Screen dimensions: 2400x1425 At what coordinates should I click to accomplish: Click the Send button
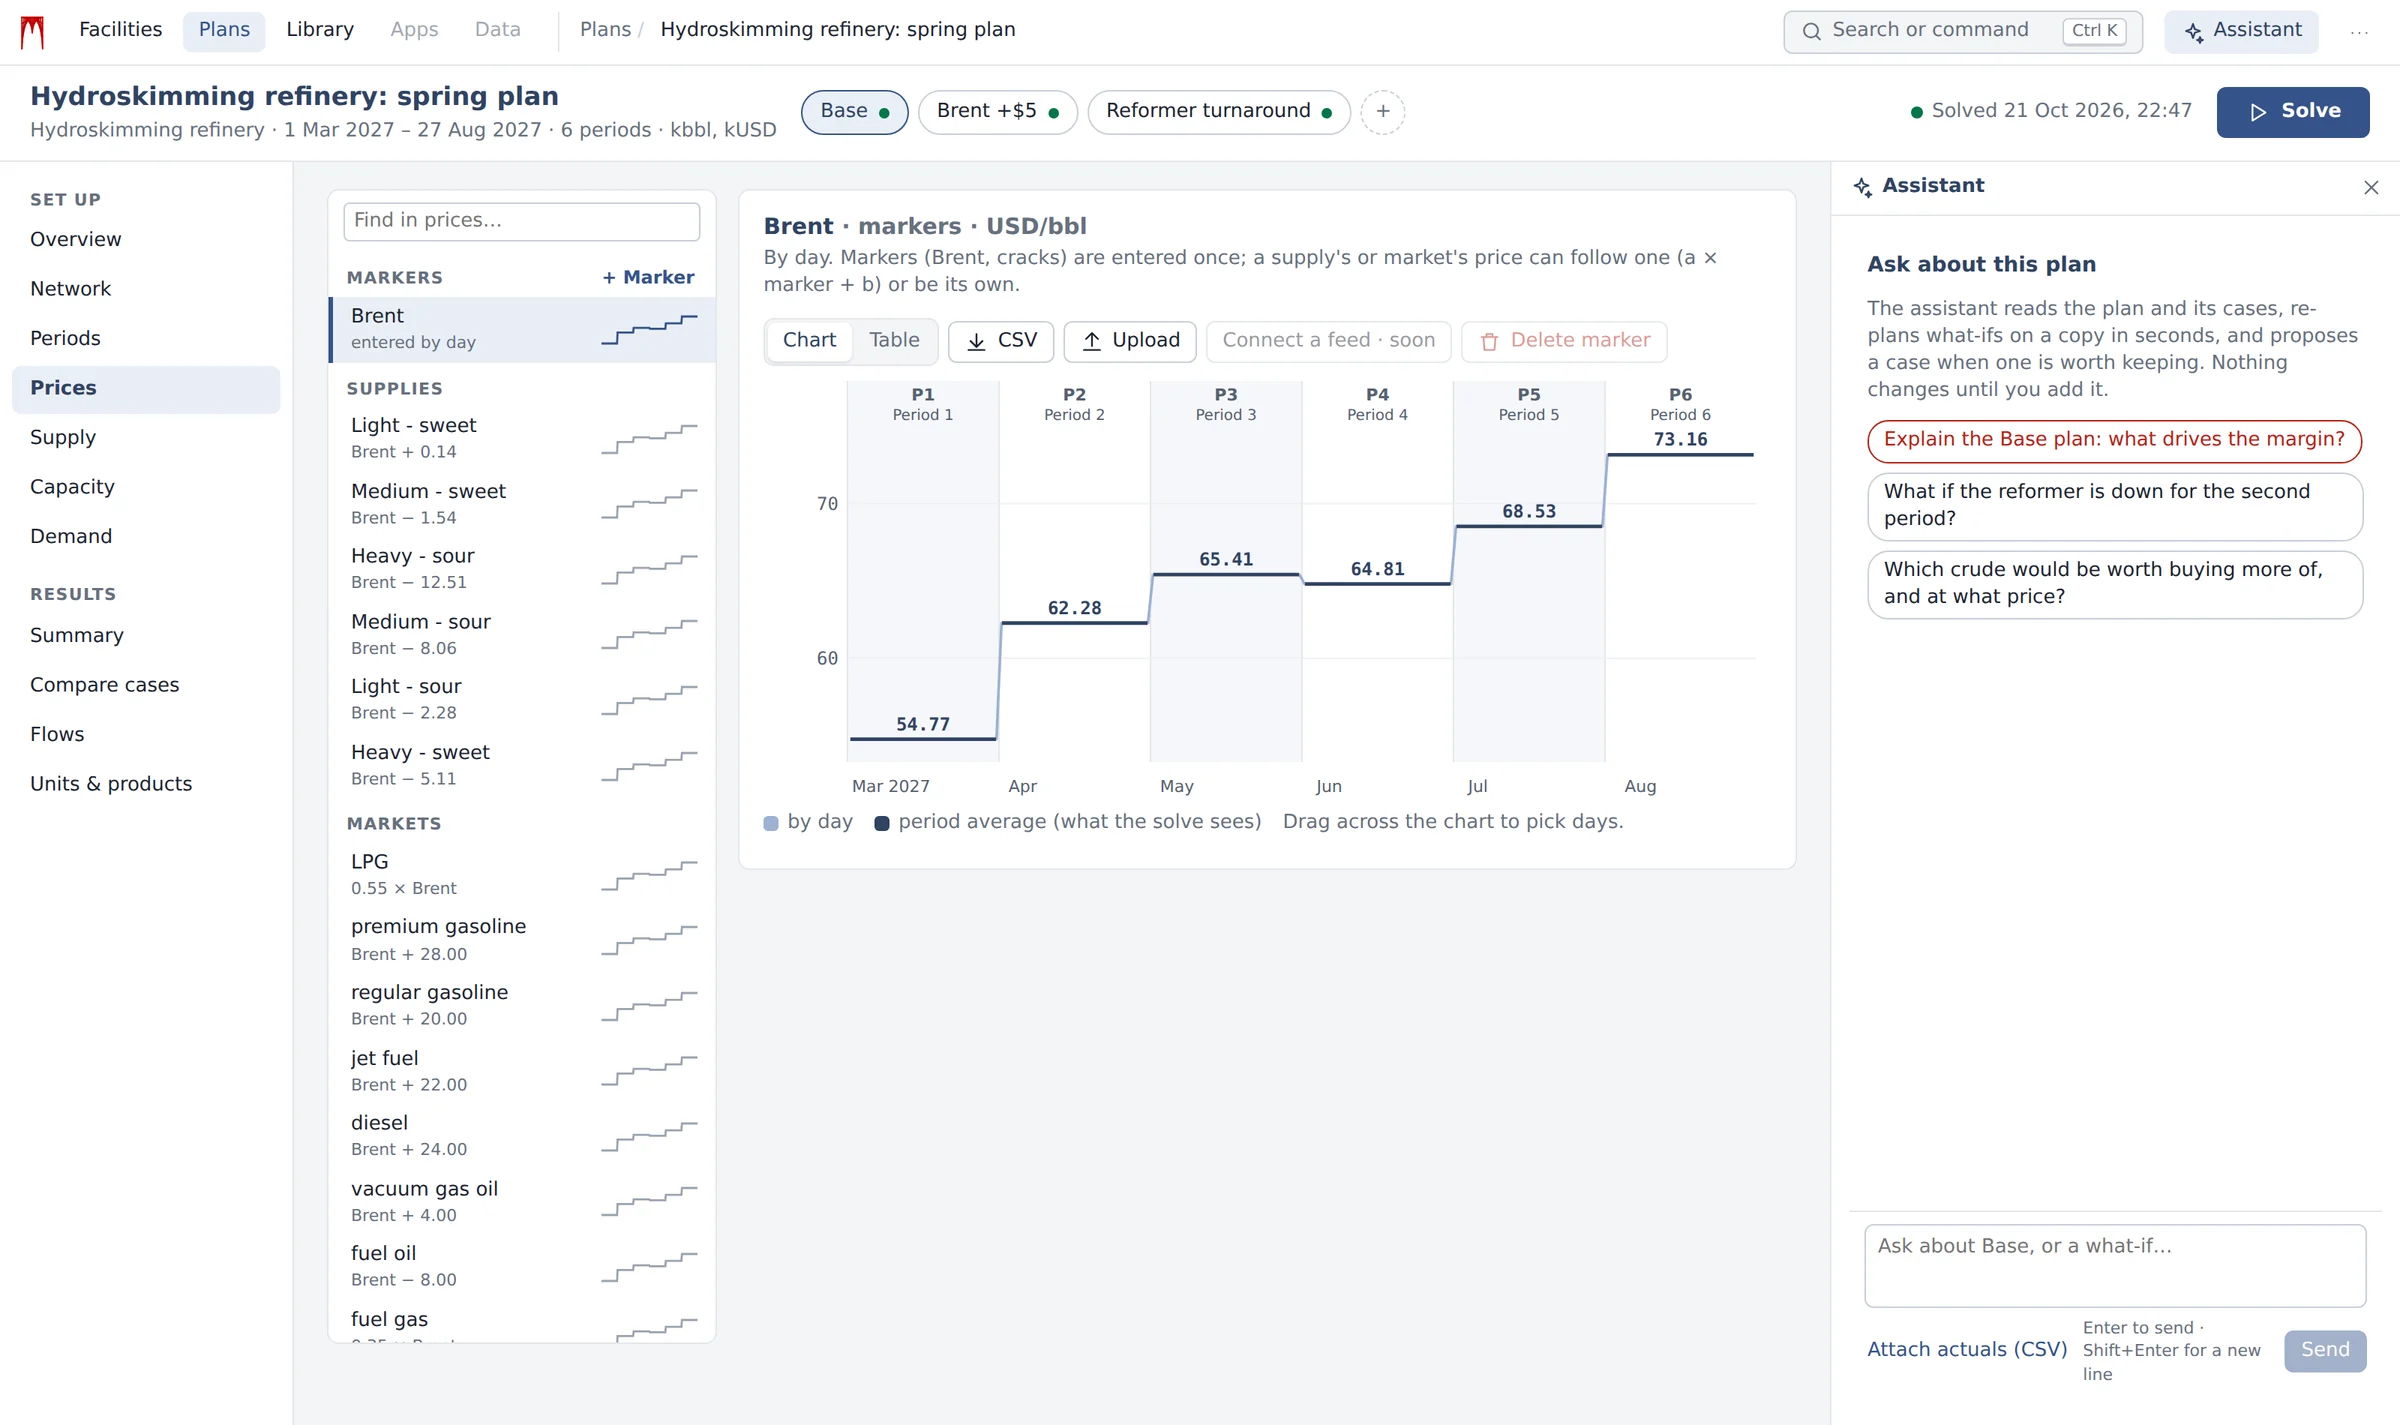pos(2325,1350)
